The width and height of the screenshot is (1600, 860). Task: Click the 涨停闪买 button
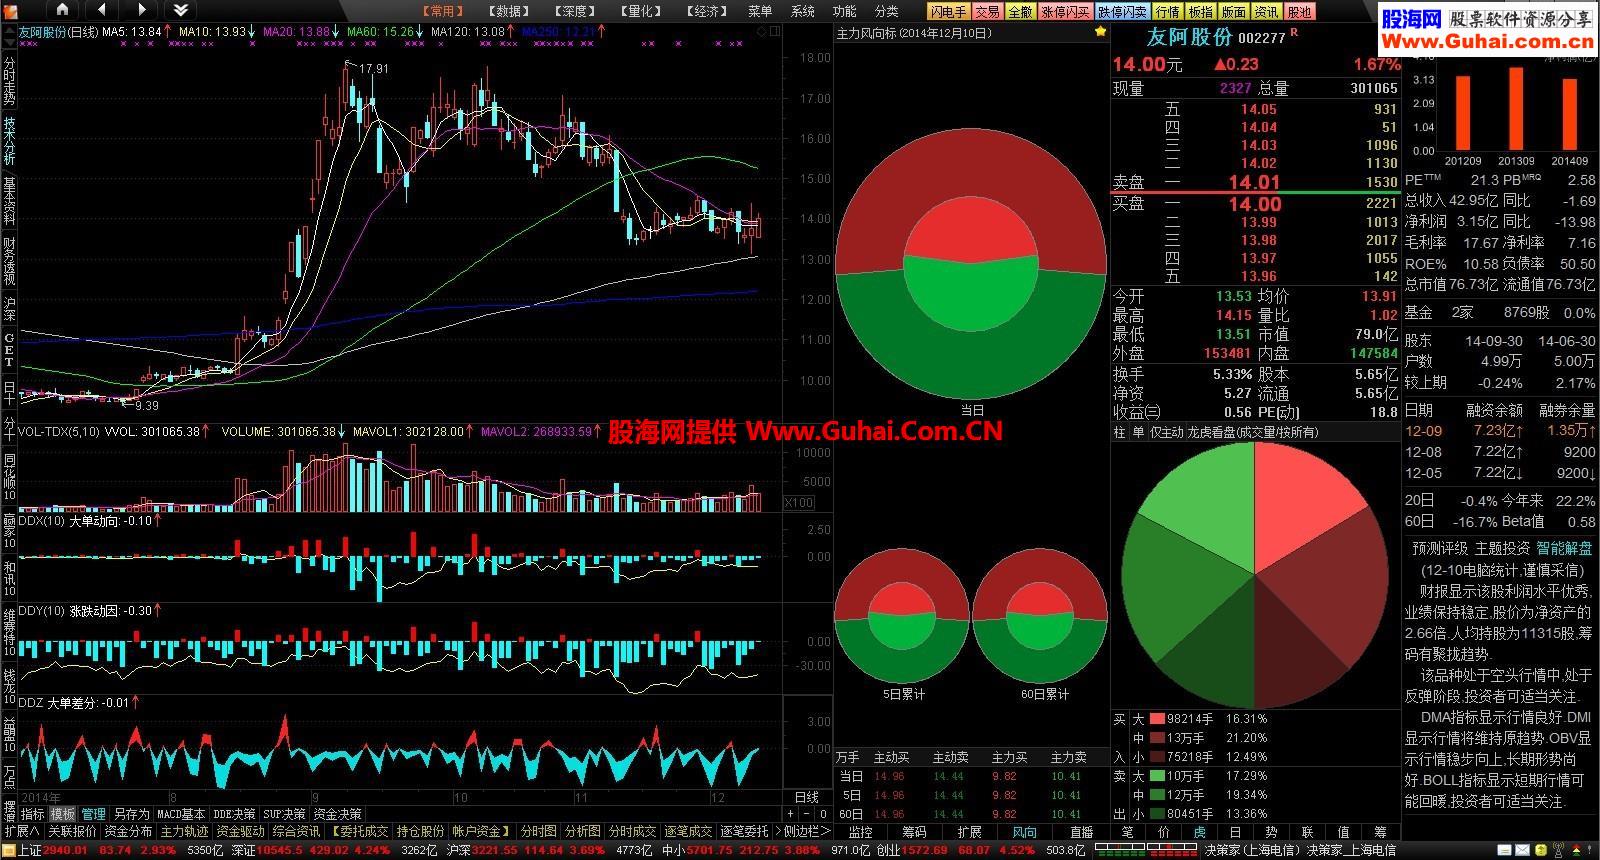[1065, 11]
